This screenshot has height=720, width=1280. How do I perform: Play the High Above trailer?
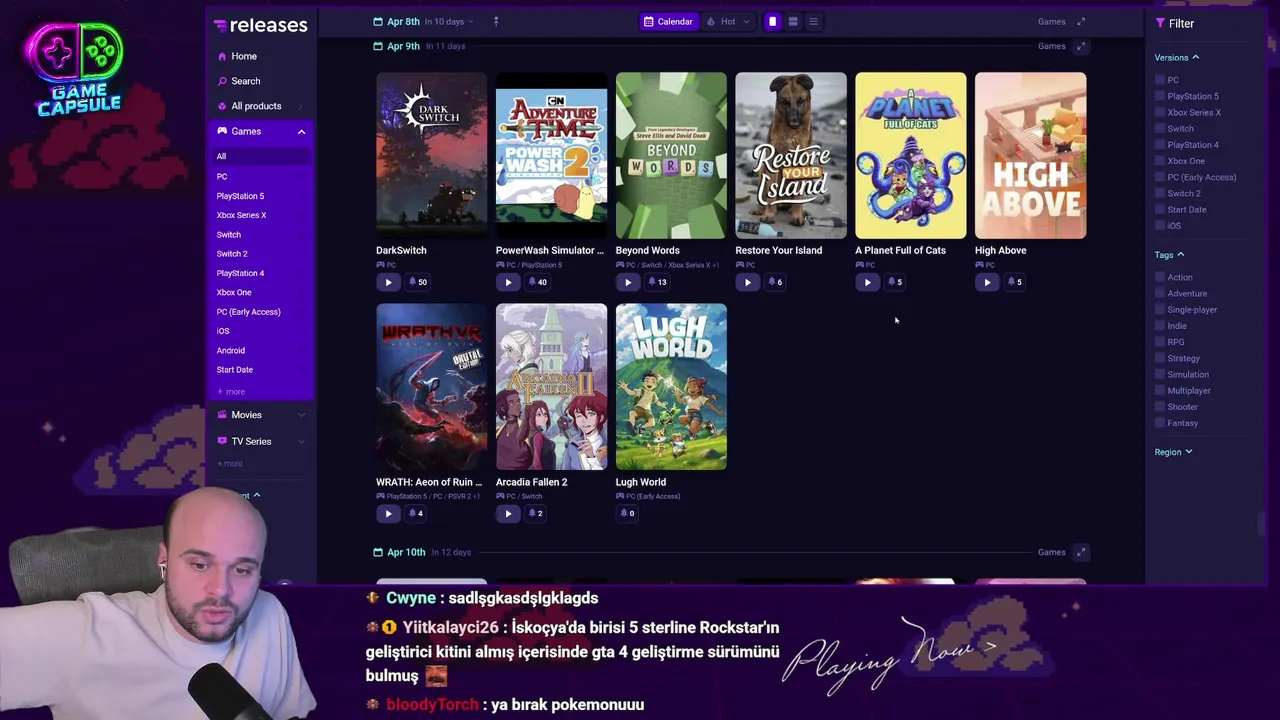[987, 282]
